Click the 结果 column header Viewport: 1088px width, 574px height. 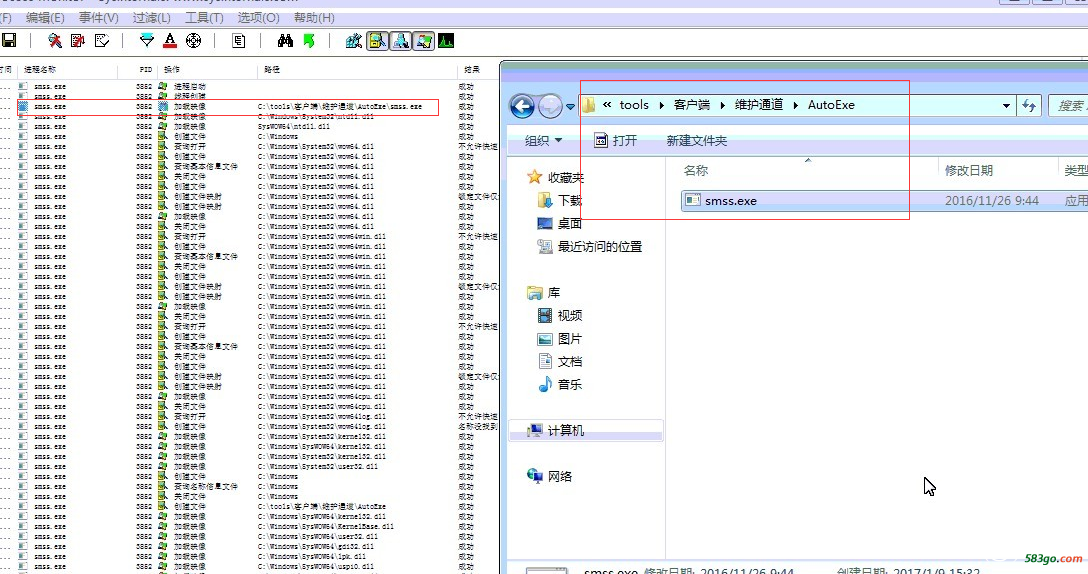472,69
